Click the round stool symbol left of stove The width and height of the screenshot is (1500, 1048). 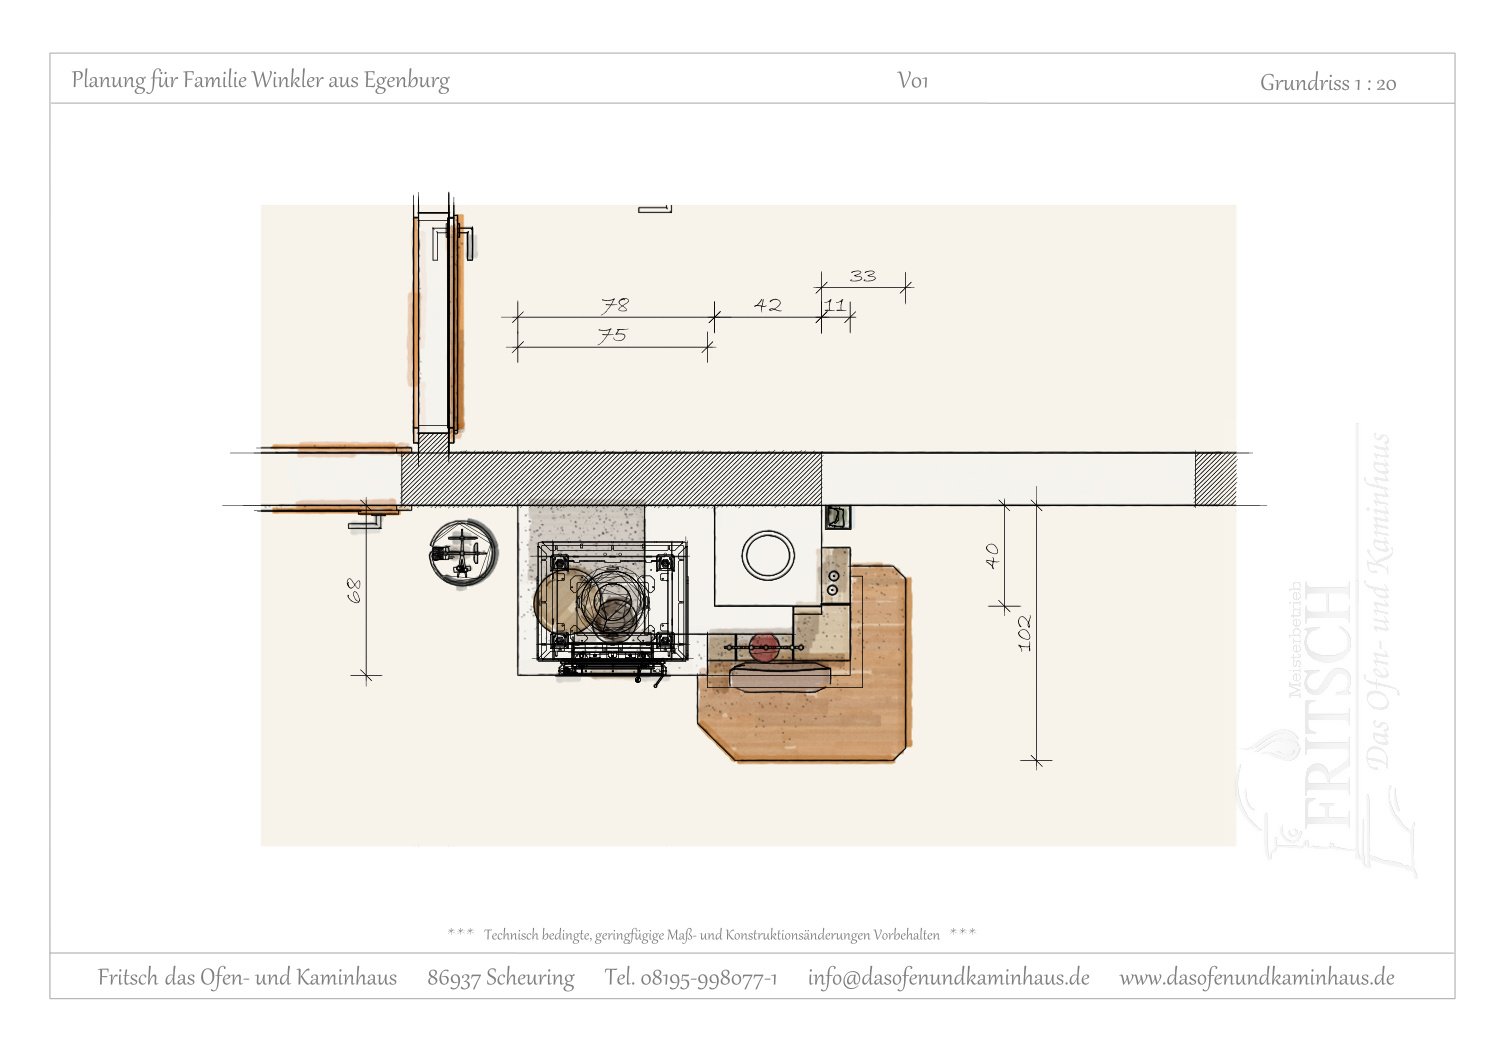[x=463, y=552]
